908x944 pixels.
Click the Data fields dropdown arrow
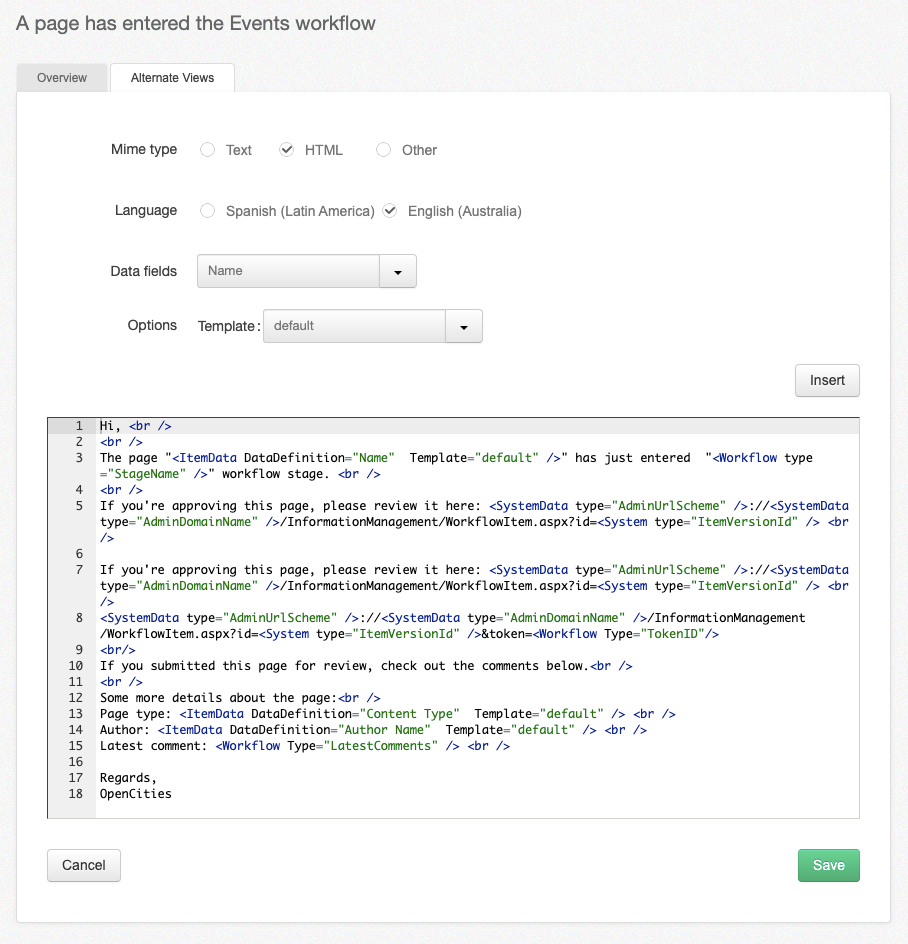pos(399,271)
